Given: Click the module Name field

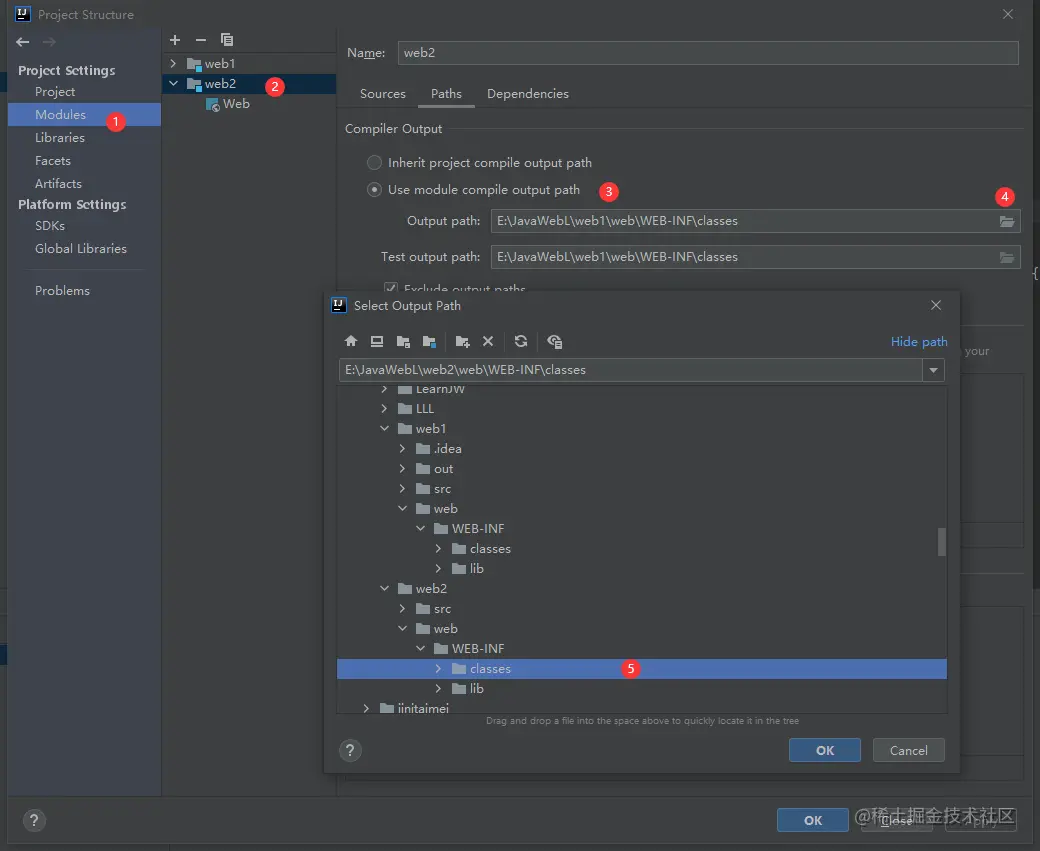Looking at the screenshot, I should pyautogui.click(x=708, y=52).
